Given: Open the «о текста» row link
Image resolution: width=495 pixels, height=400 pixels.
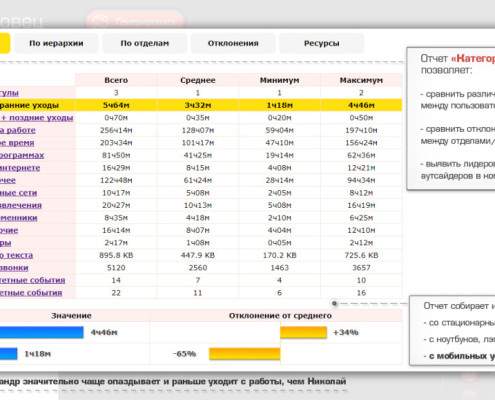Looking at the screenshot, I should coord(16,256).
